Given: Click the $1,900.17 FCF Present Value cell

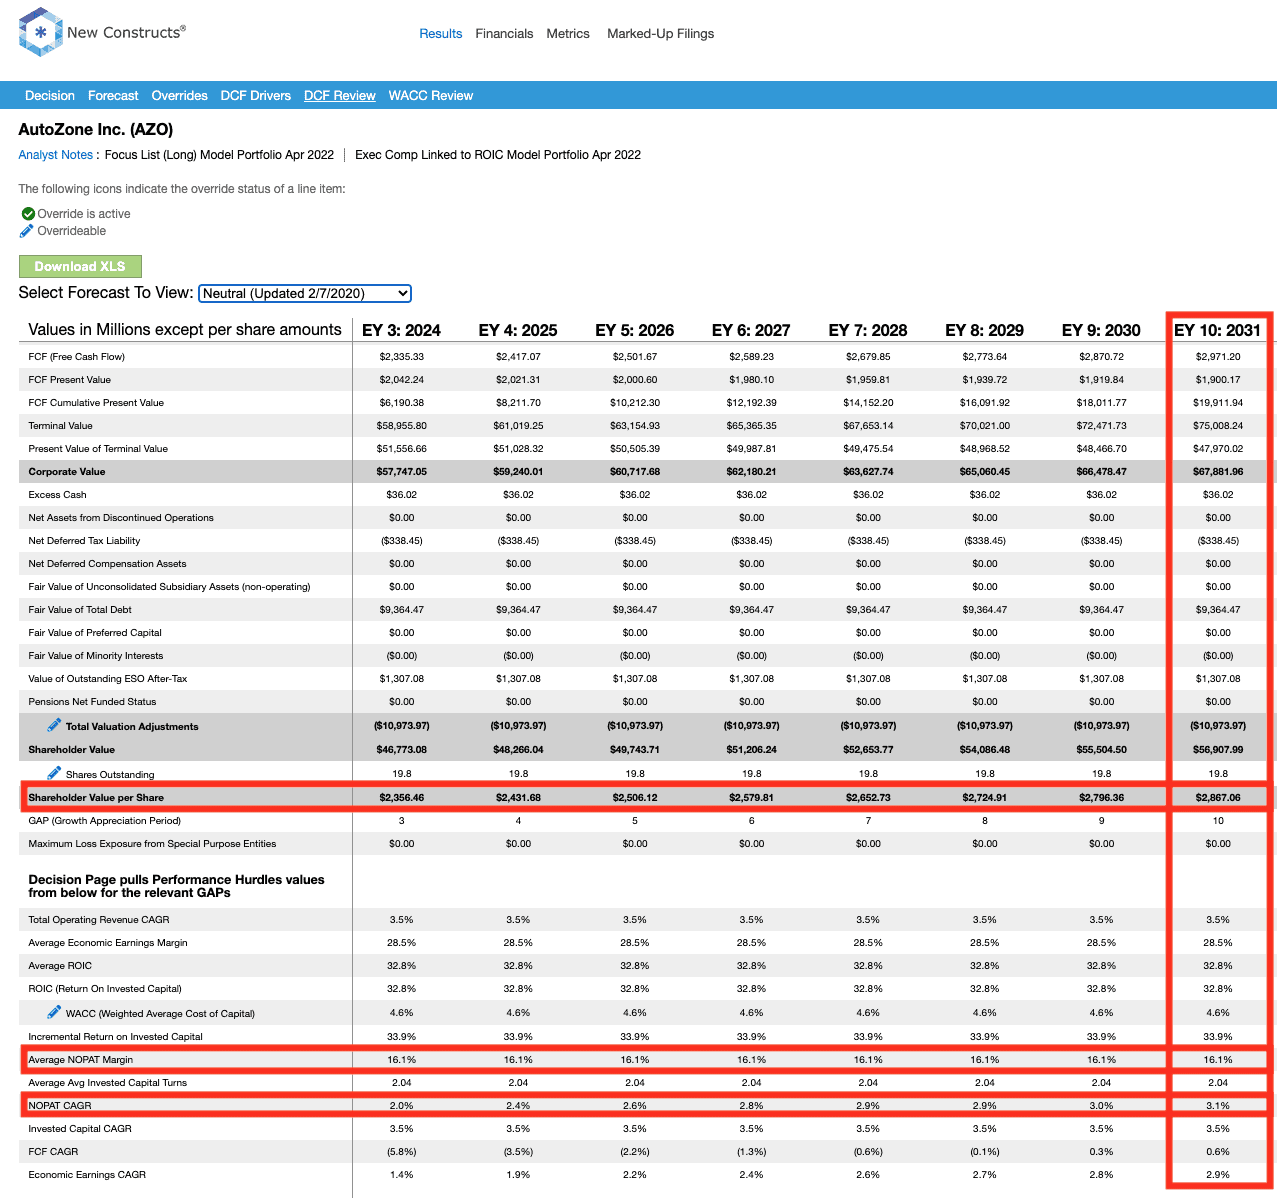Looking at the screenshot, I should [1218, 380].
